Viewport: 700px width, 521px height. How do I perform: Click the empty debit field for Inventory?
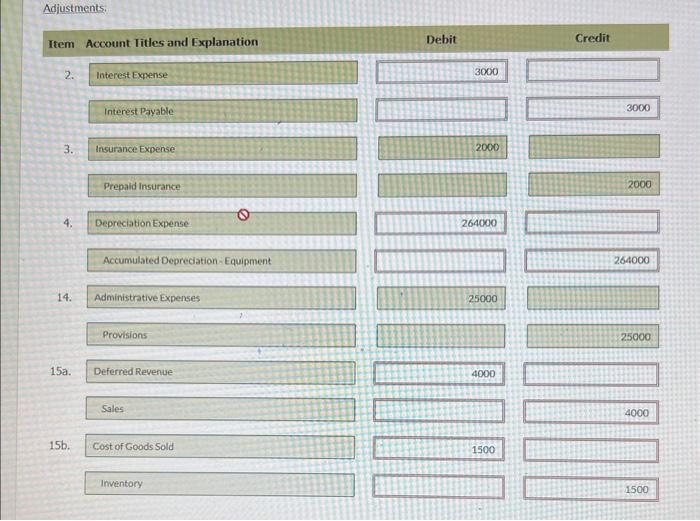click(x=438, y=487)
